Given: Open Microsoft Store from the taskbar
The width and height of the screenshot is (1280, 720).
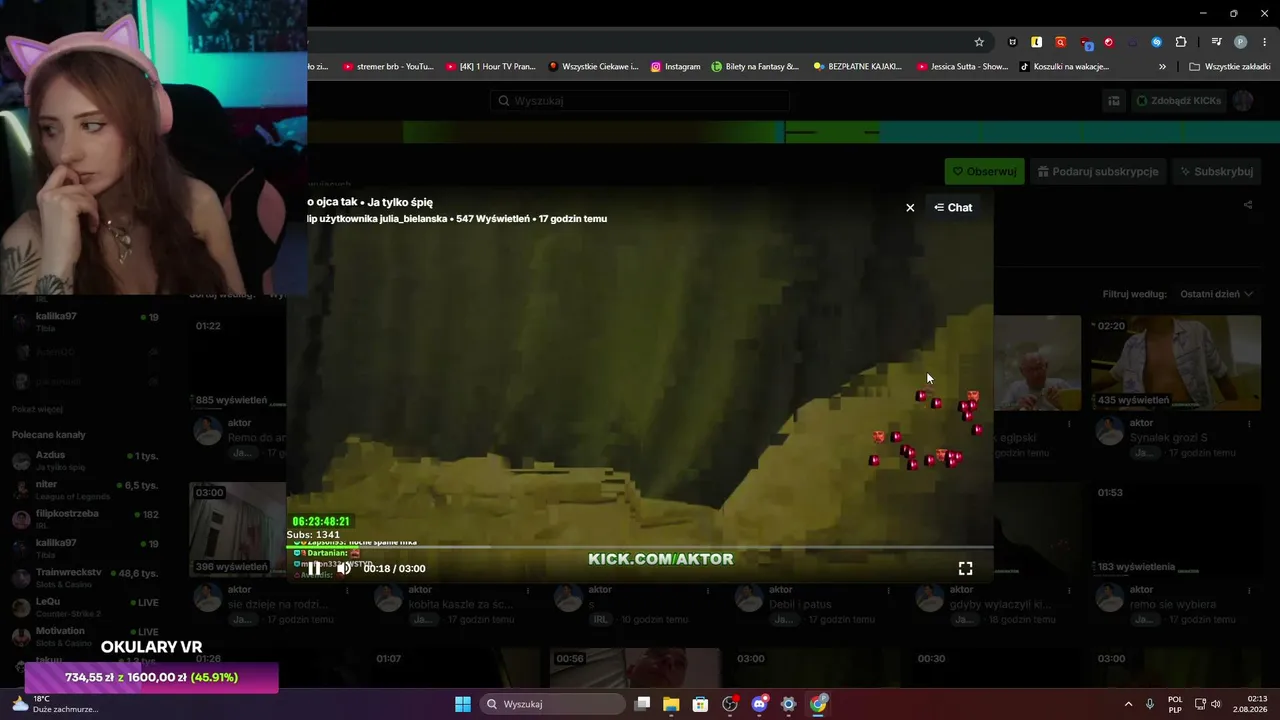Looking at the screenshot, I should 700,704.
